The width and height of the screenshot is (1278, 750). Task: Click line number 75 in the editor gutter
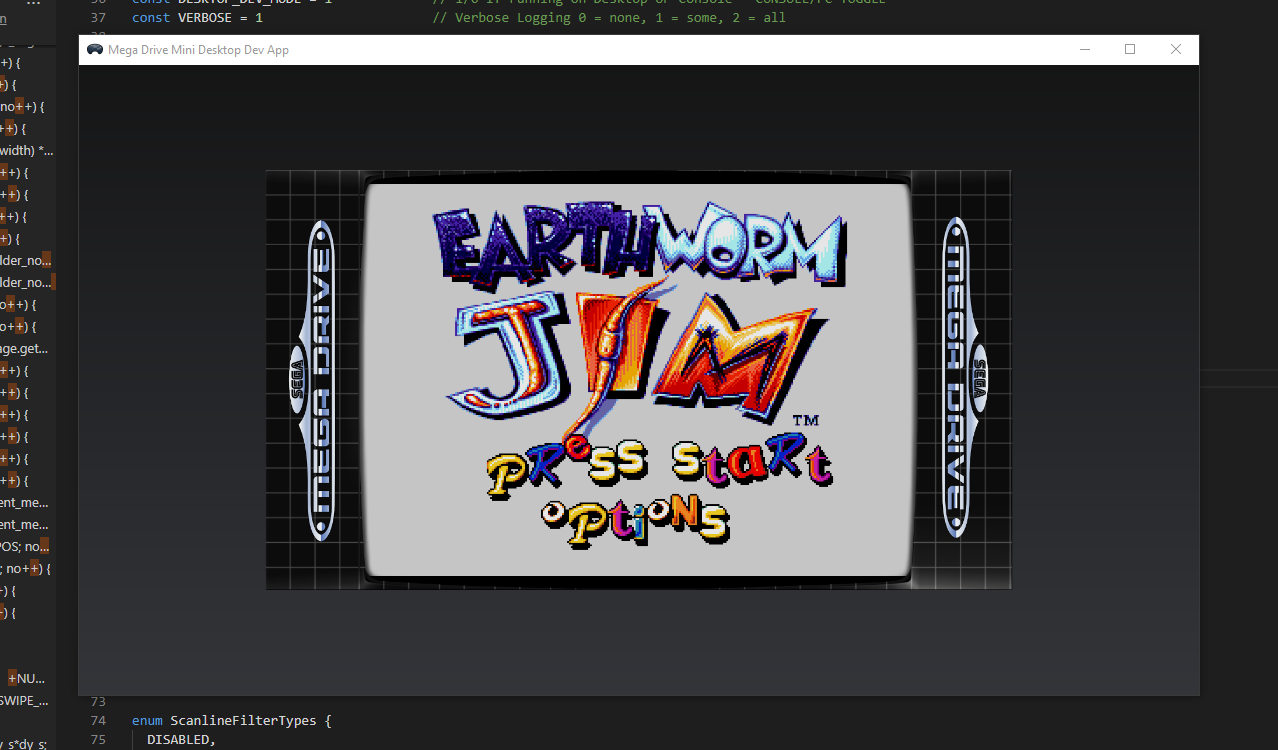click(98, 740)
